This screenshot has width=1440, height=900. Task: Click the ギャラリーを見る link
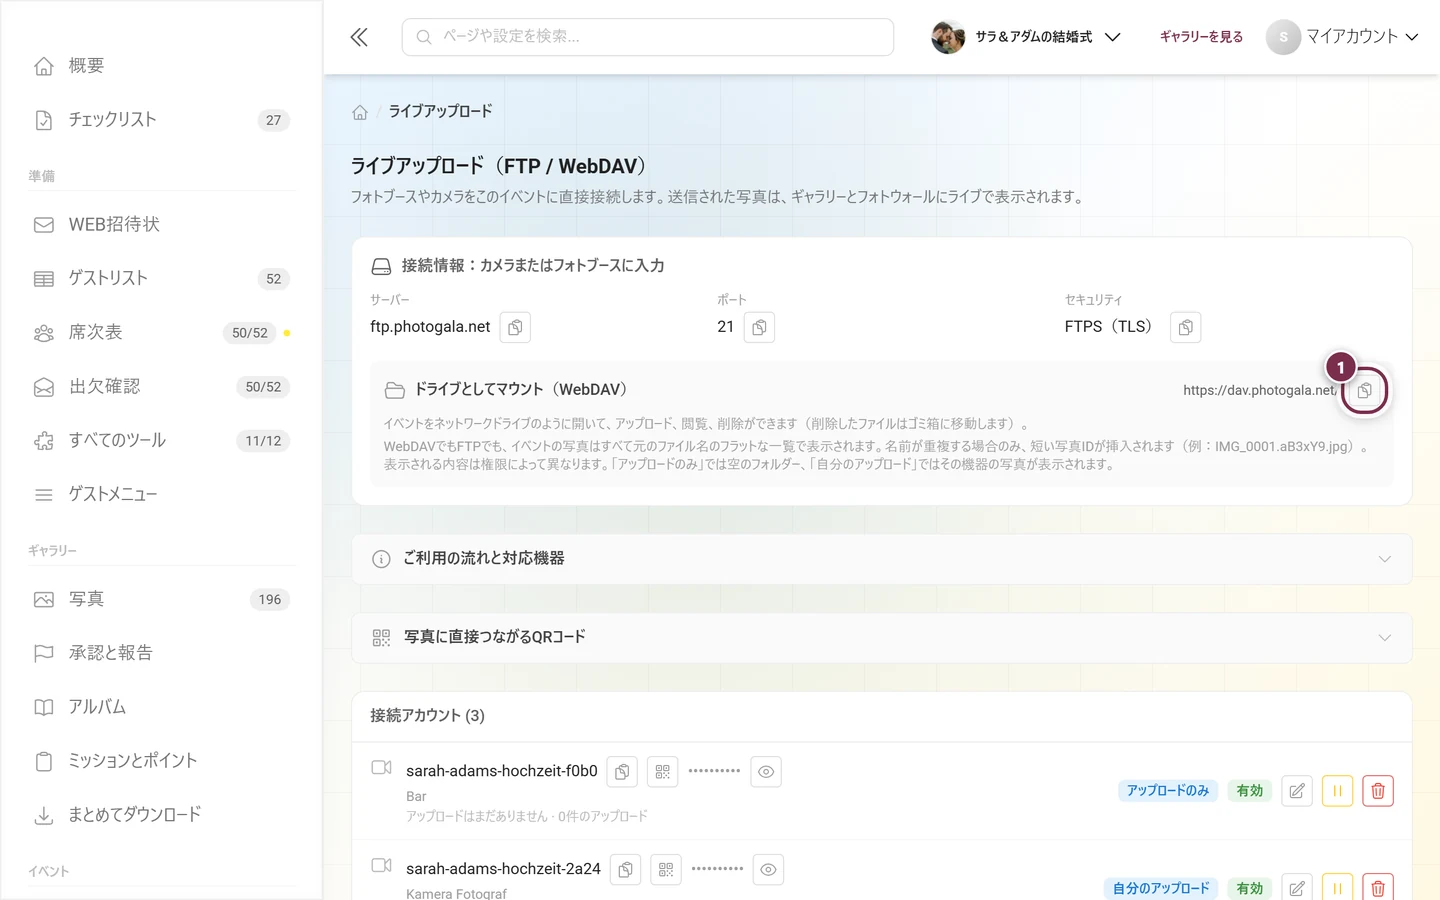(1201, 37)
